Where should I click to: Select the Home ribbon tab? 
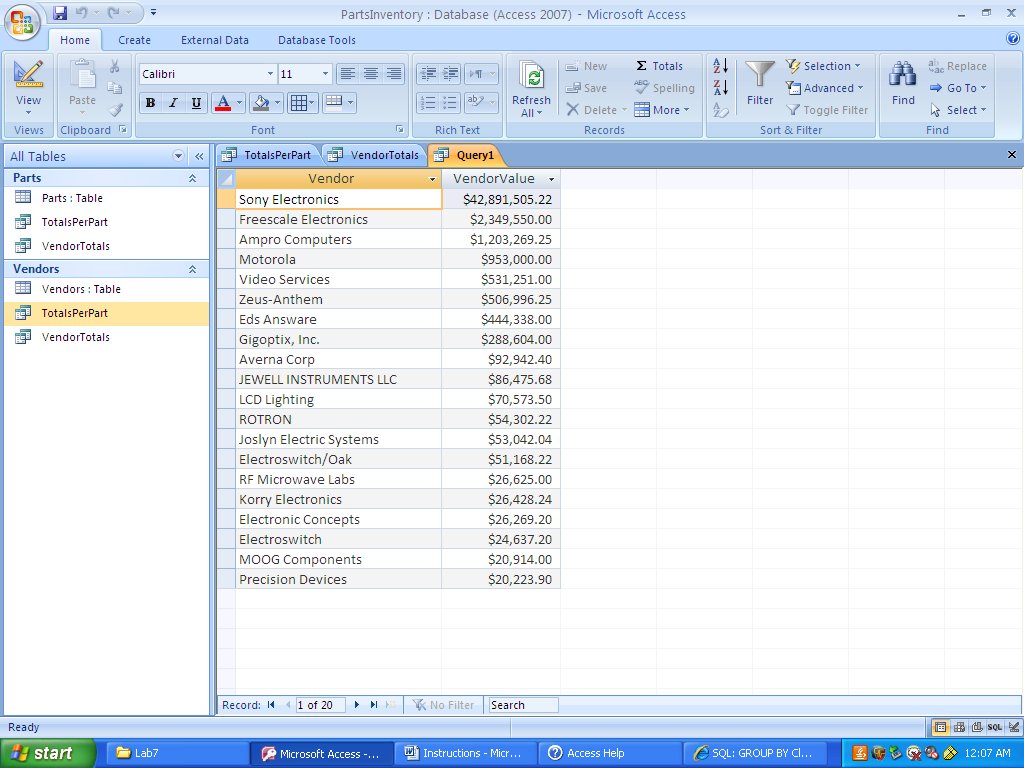click(x=75, y=40)
